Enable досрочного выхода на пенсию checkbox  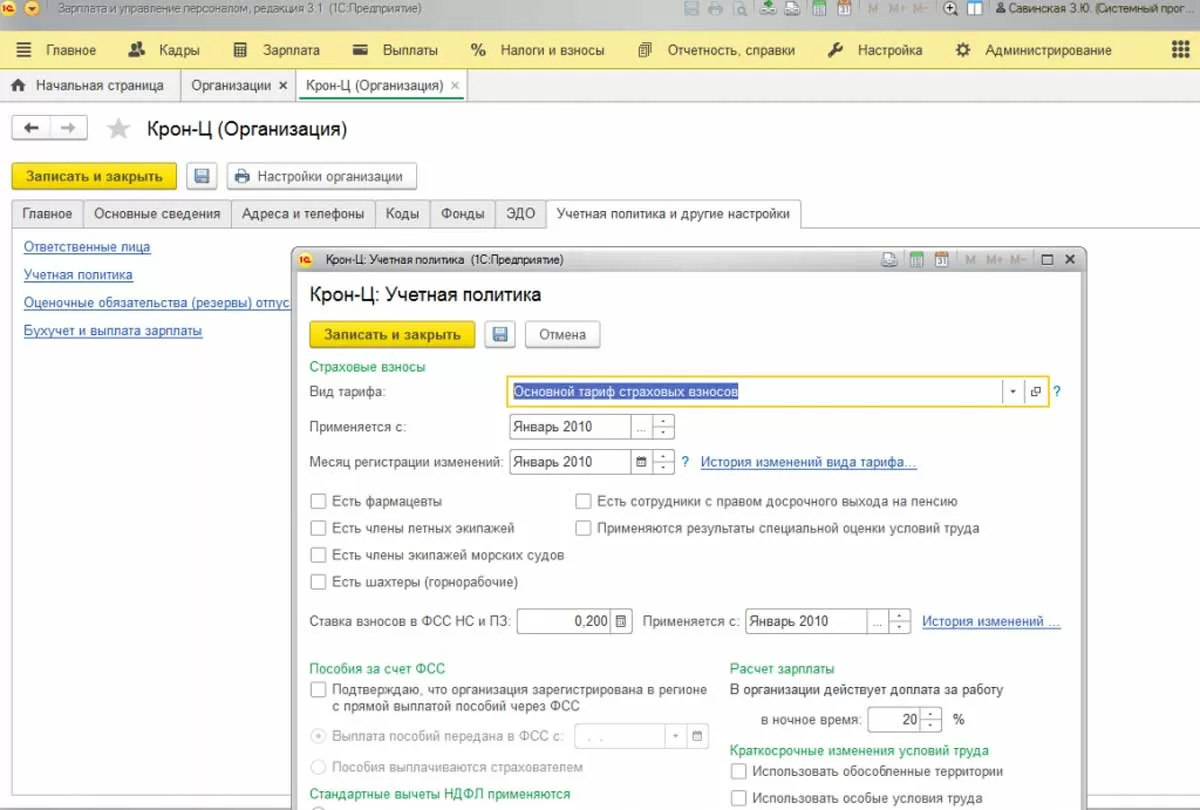583,501
